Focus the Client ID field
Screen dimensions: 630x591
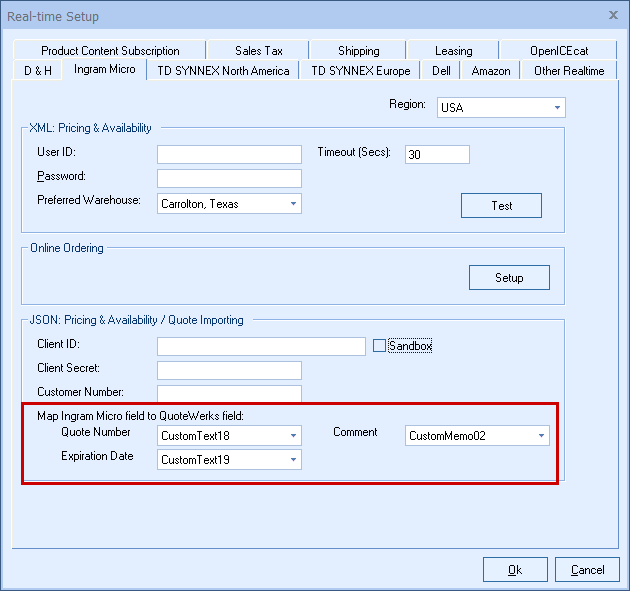coord(261,346)
